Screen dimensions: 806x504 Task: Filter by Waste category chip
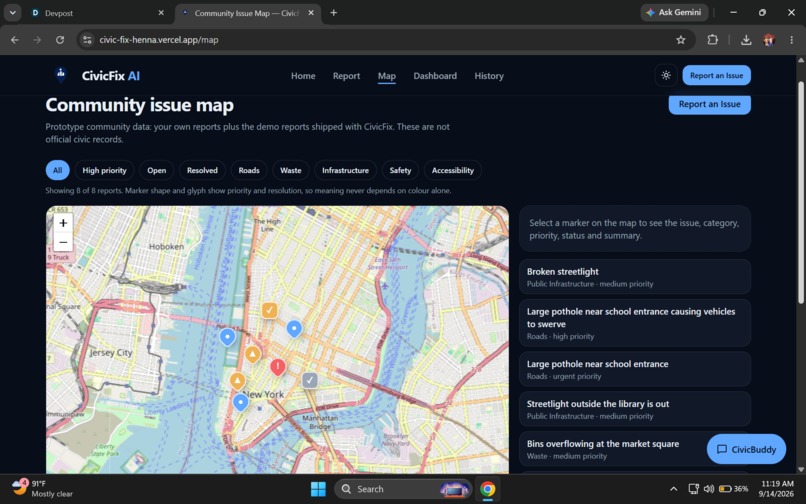tap(290, 170)
